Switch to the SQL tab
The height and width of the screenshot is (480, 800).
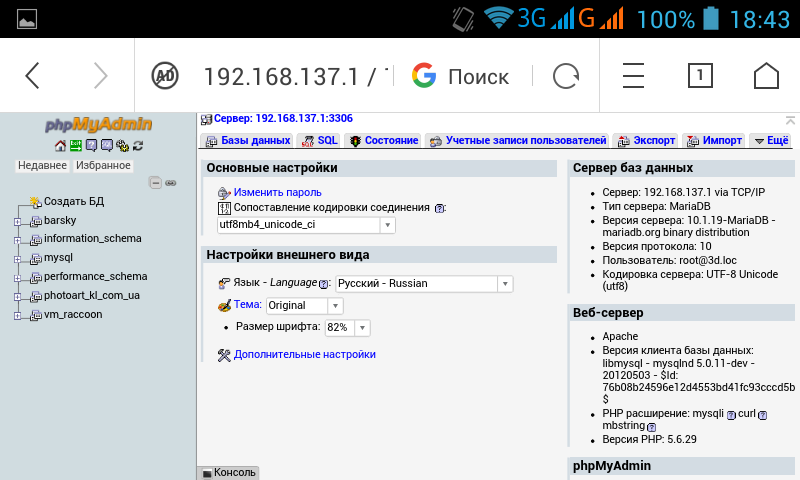point(320,141)
